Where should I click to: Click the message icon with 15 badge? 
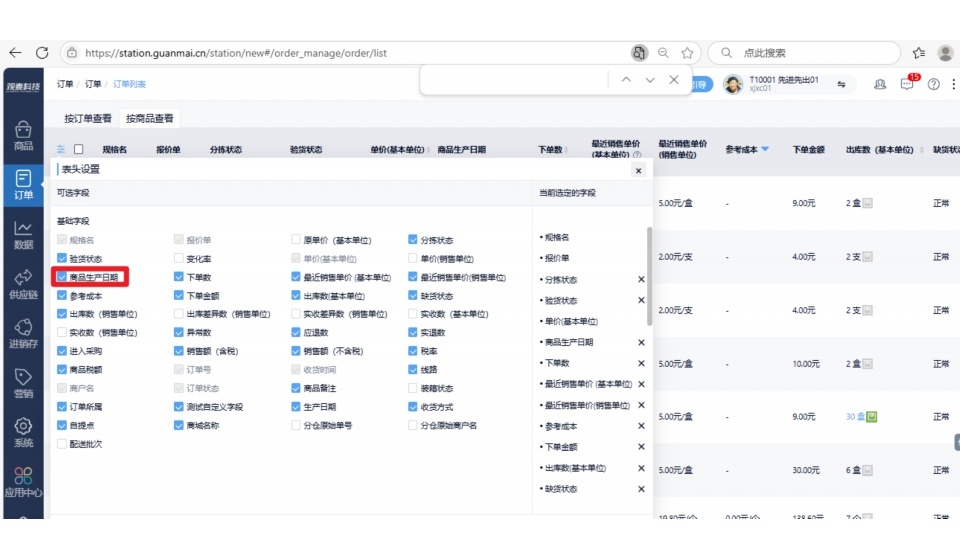(907, 85)
